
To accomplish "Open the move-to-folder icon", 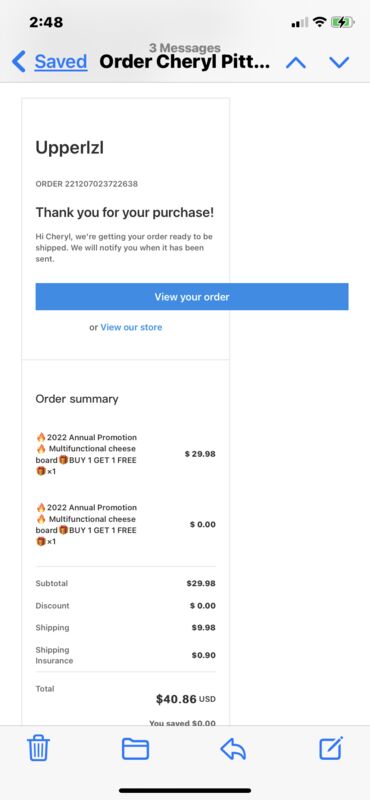I will pos(135,749).
